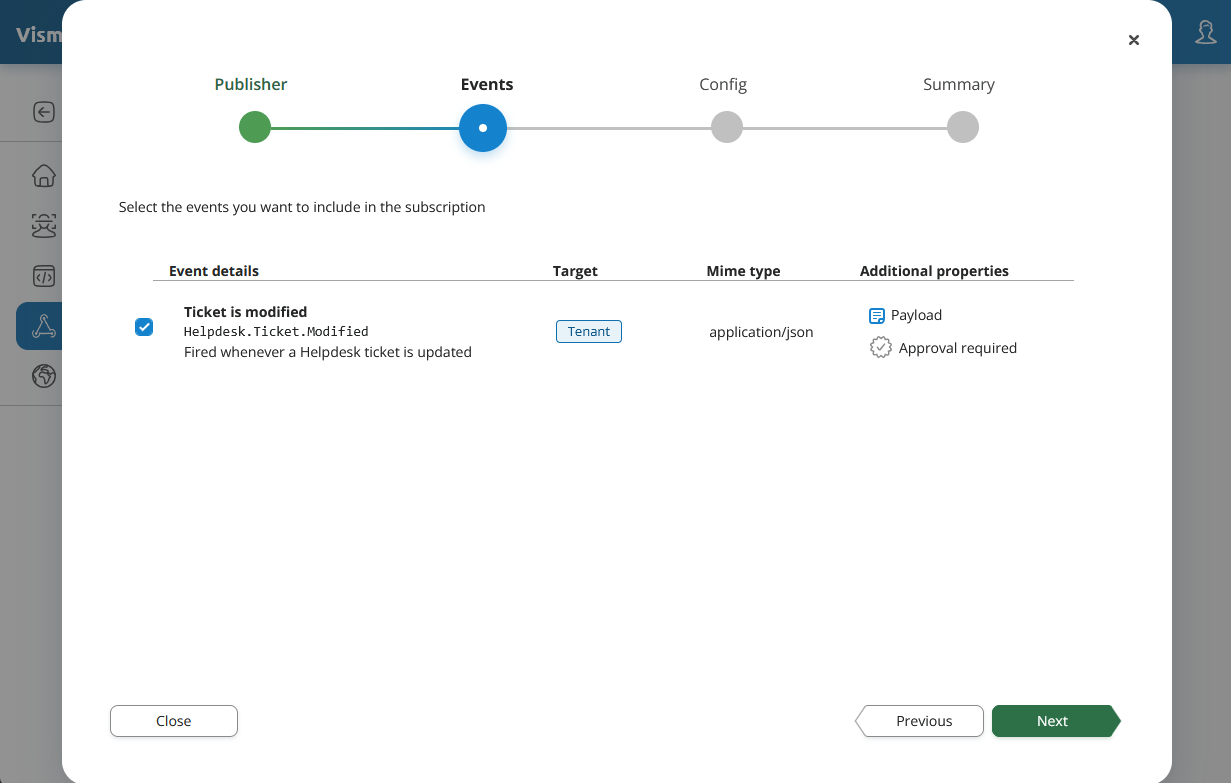Screen dimensions: 1231x783
Task: Dismiss dialog with the X button
Action: (x=1134, y=40)
